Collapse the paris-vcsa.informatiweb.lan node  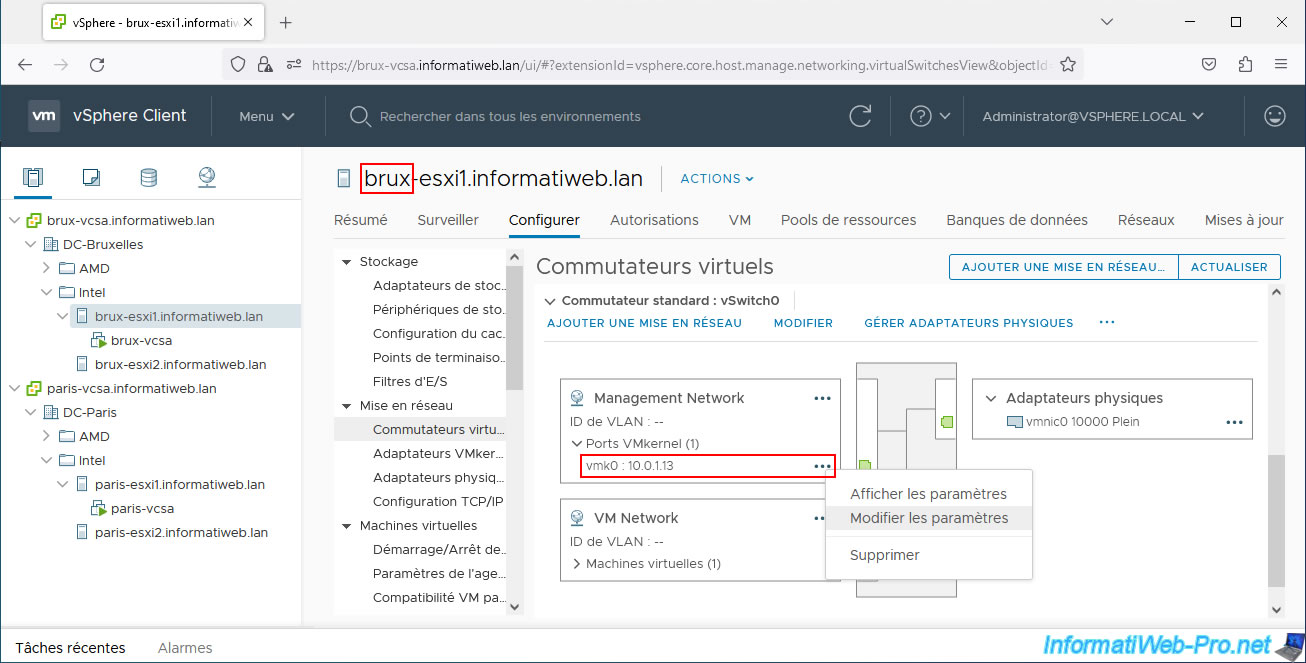tap(14, 388)
